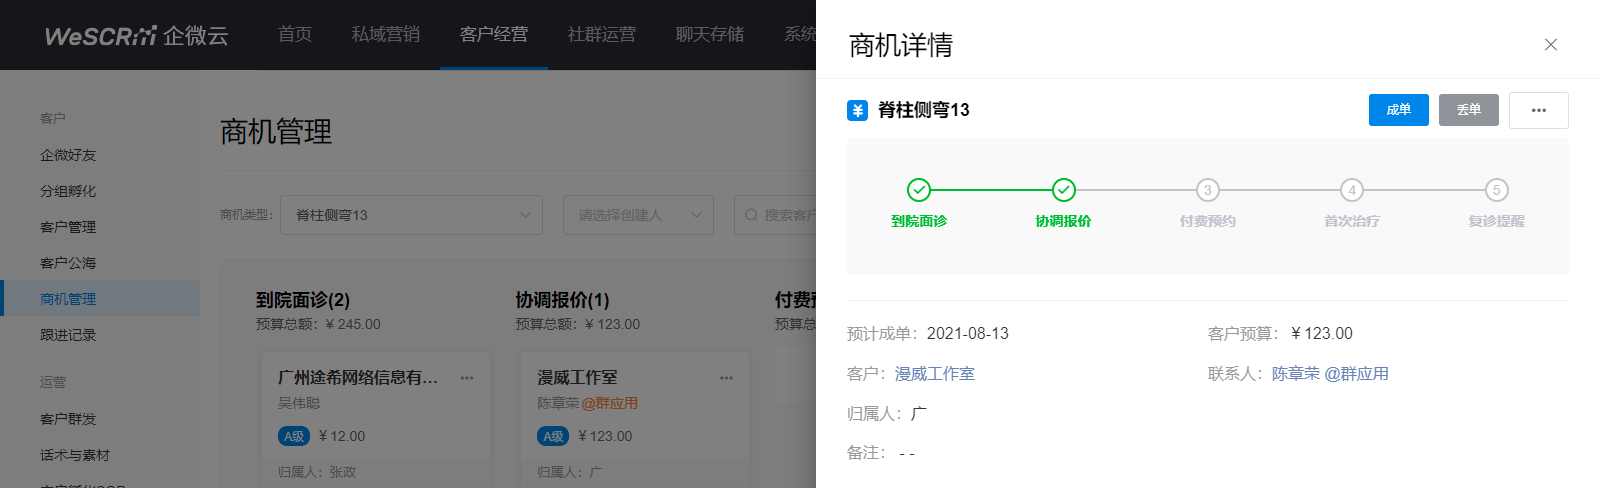Open customer link 漫威工作室
This screenshot has height=488, width=1600.
(934, 374)
